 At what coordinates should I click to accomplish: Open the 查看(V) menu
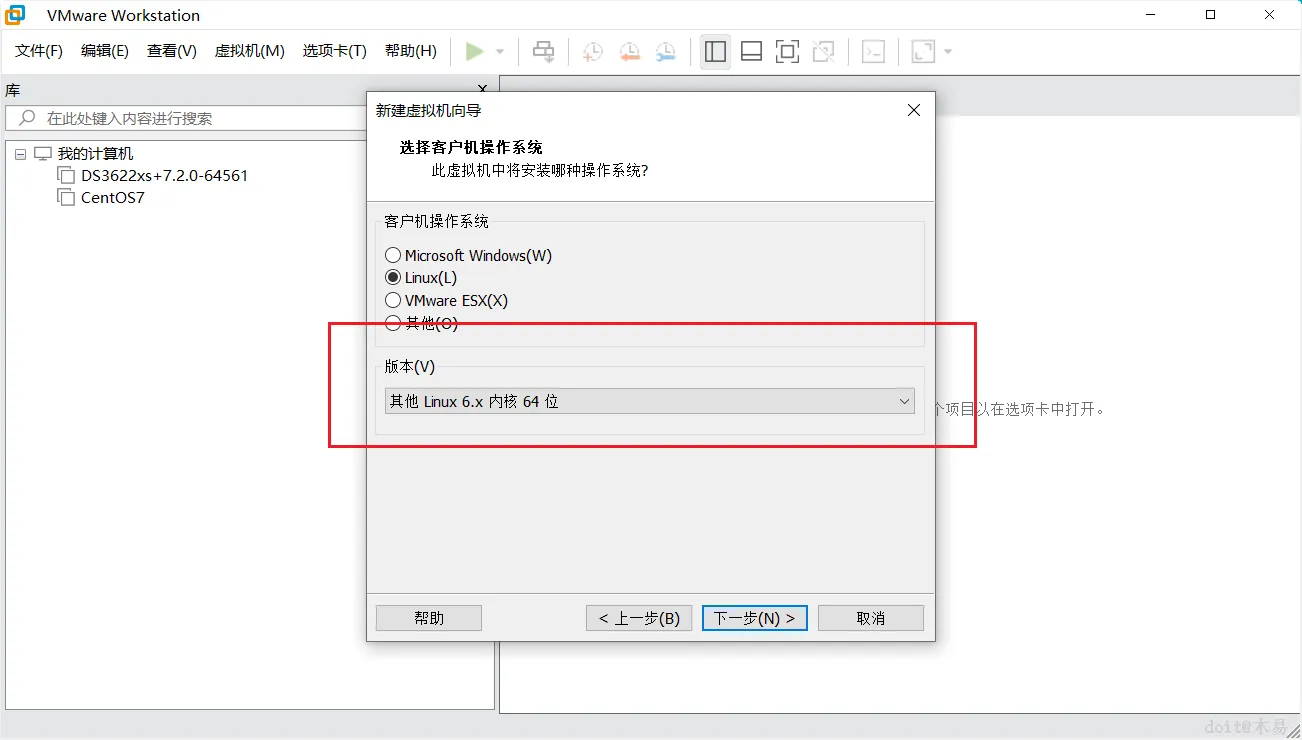(x=172, y=51)
